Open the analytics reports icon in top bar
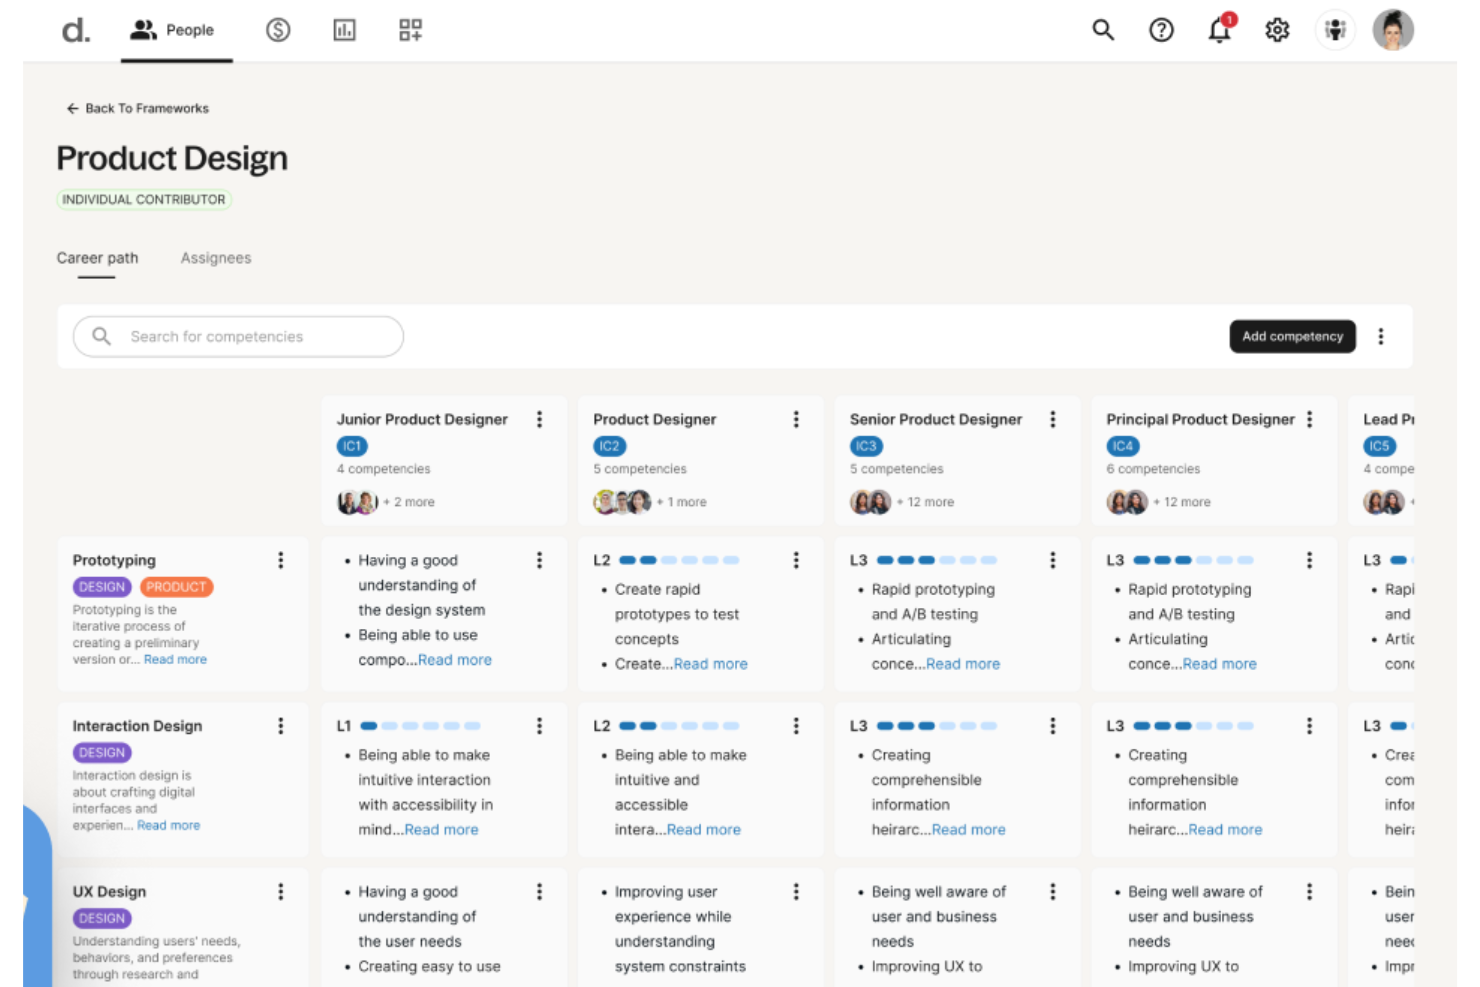 [344, 30]
